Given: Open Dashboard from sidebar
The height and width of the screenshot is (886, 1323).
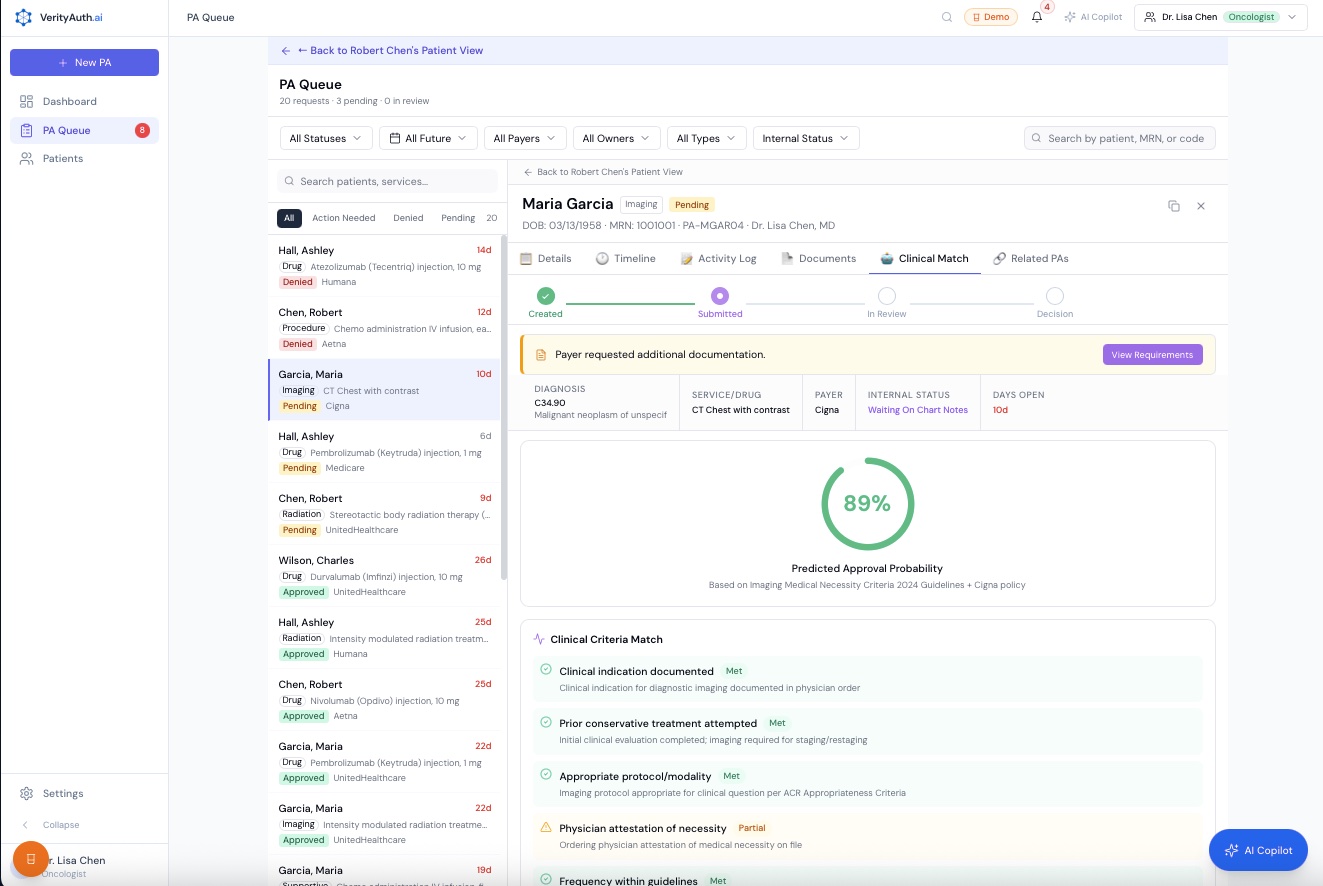Looking at the screenshot, I should point(69,101).
